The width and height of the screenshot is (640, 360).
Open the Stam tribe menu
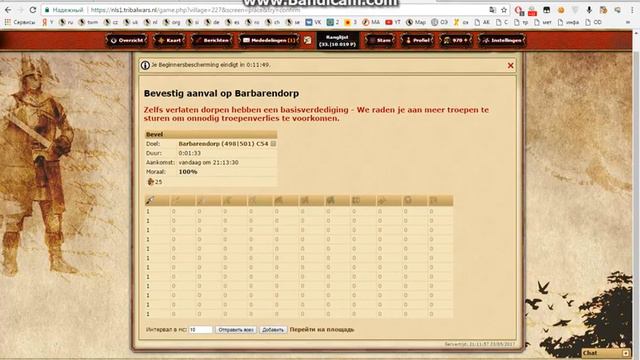tap(380, 40)
